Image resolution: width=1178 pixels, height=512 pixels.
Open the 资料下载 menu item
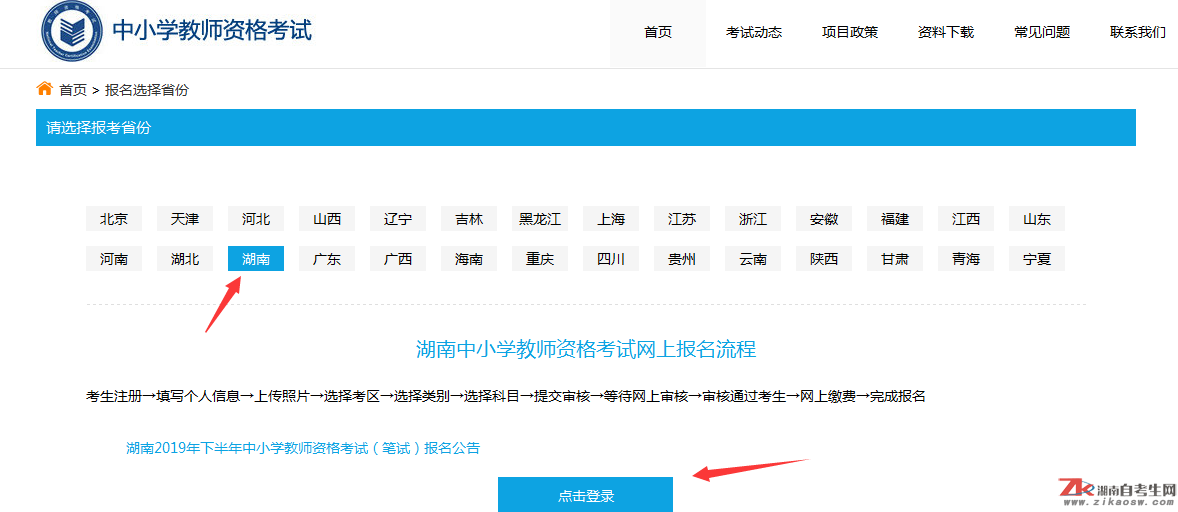tap(946, 32)
